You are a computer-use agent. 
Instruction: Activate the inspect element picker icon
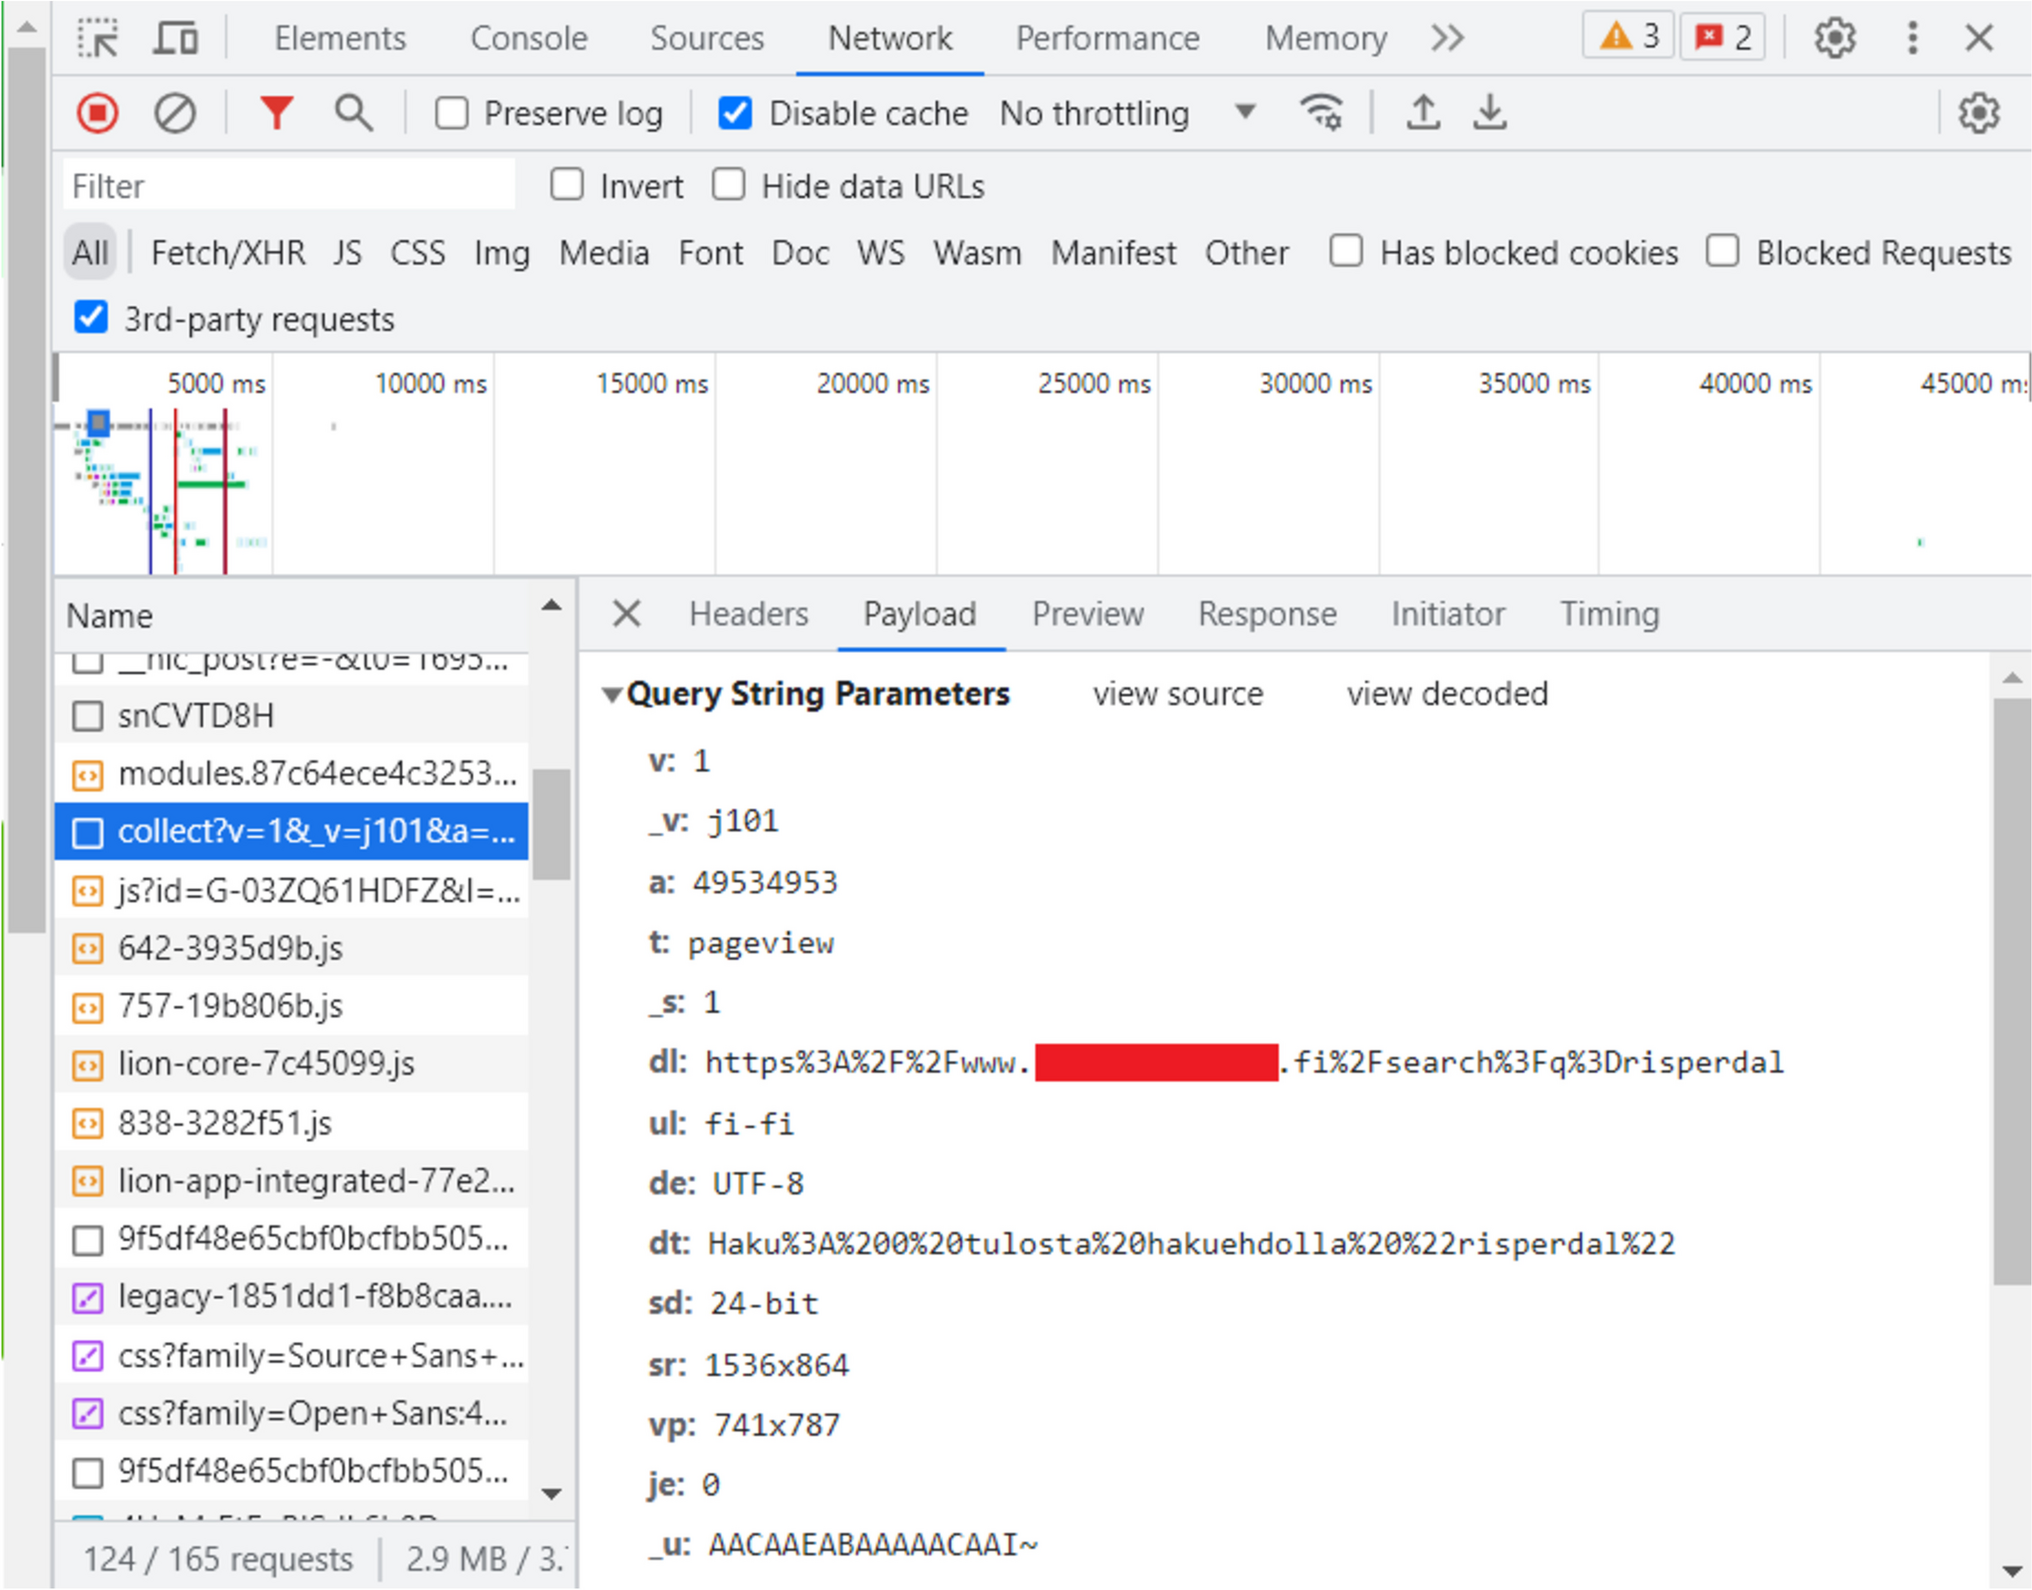[98, 38]
